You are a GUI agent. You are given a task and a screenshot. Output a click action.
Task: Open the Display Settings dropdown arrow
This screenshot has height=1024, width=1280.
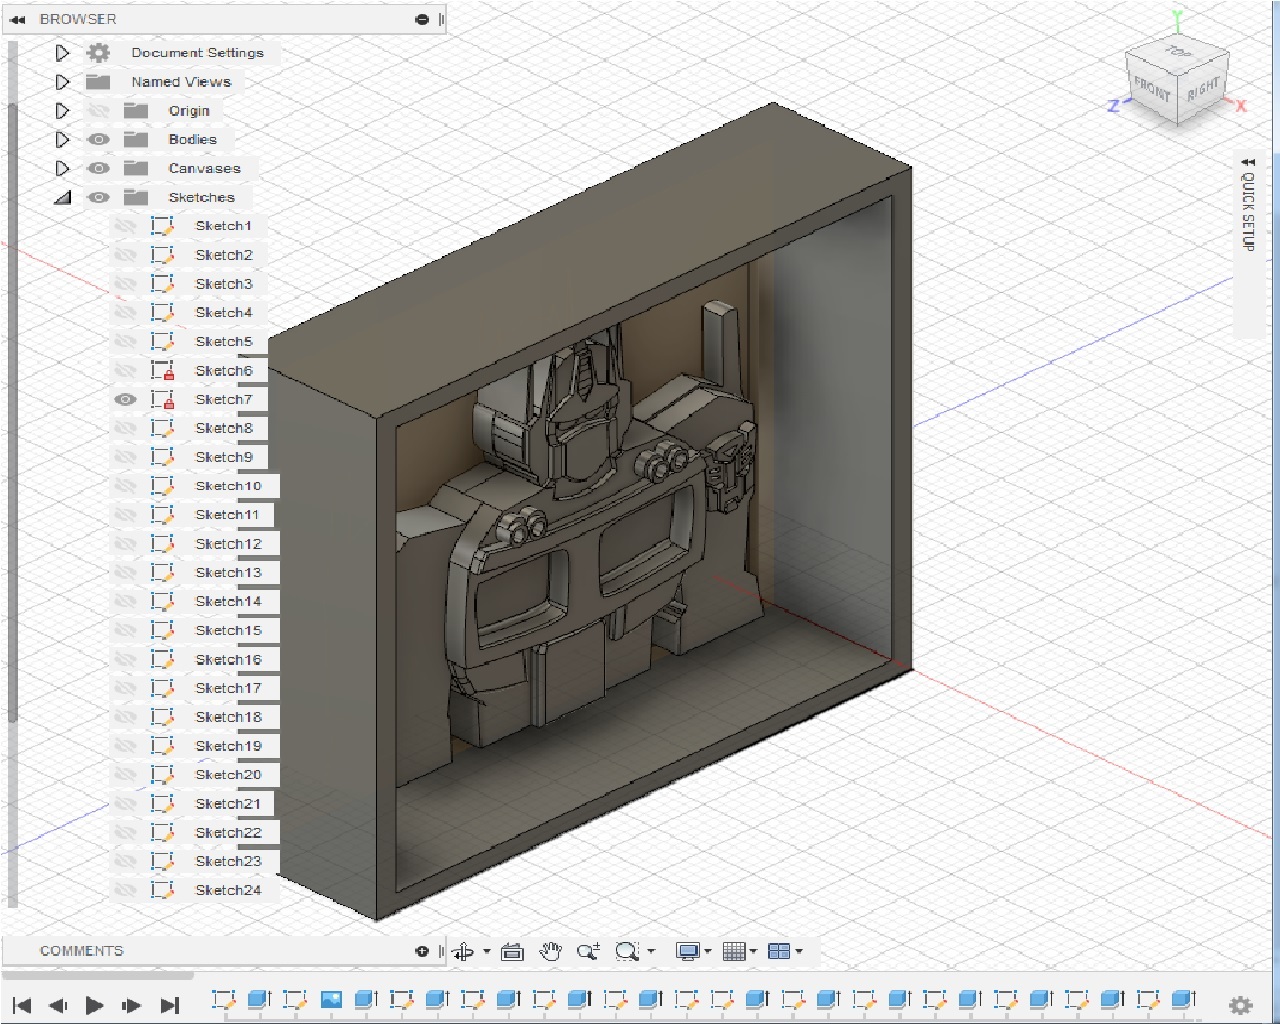708,952
